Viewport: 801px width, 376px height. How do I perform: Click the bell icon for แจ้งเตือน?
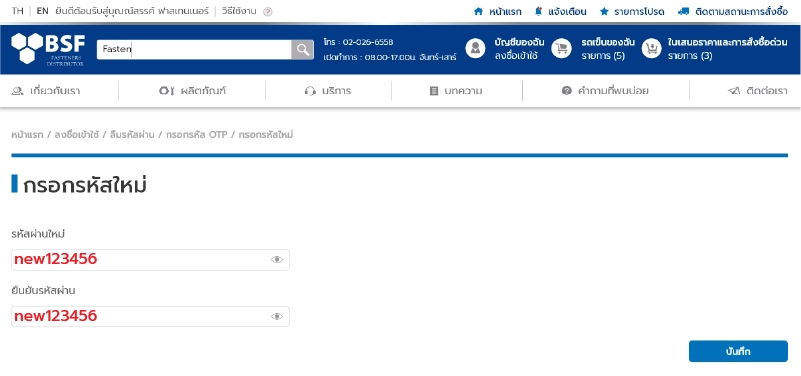(x=538, y=11)
